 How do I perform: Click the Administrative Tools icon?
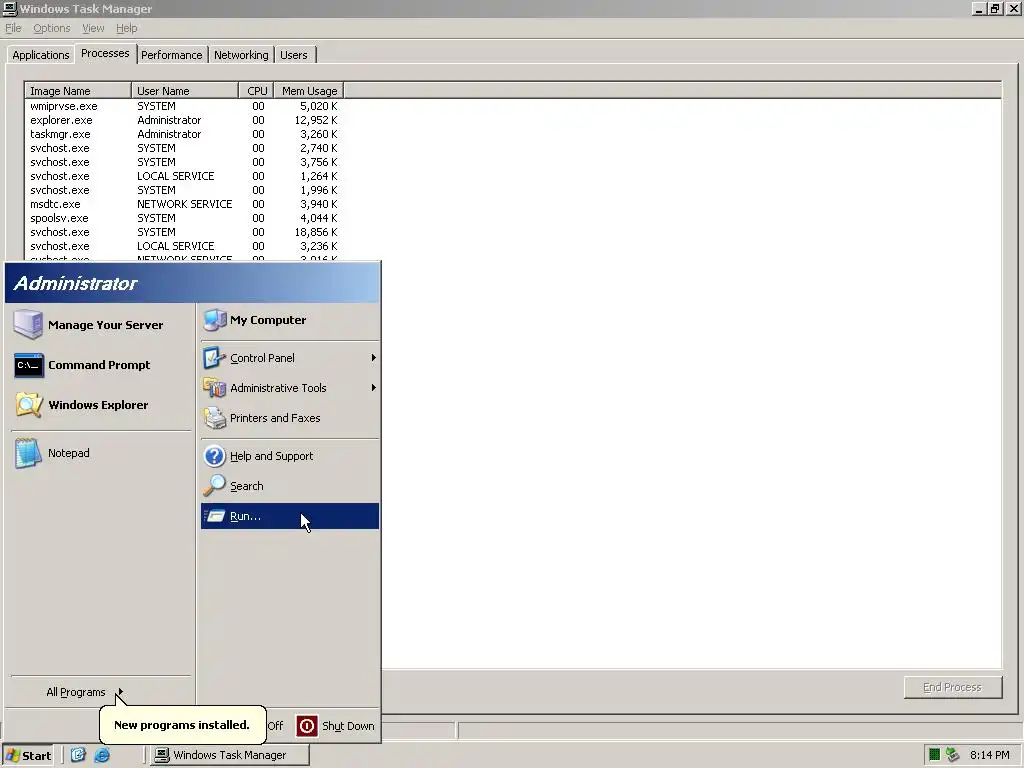pos(214,388)
